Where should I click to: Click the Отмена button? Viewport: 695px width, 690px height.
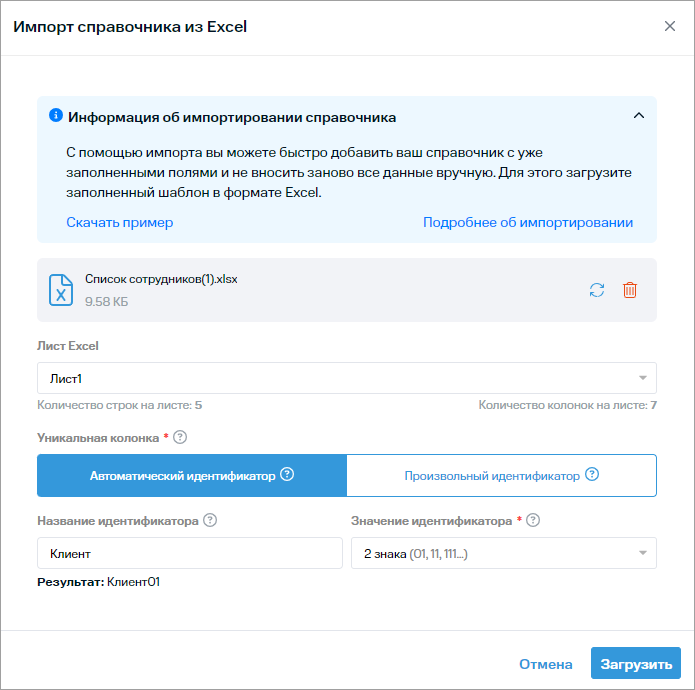(545, 664)
